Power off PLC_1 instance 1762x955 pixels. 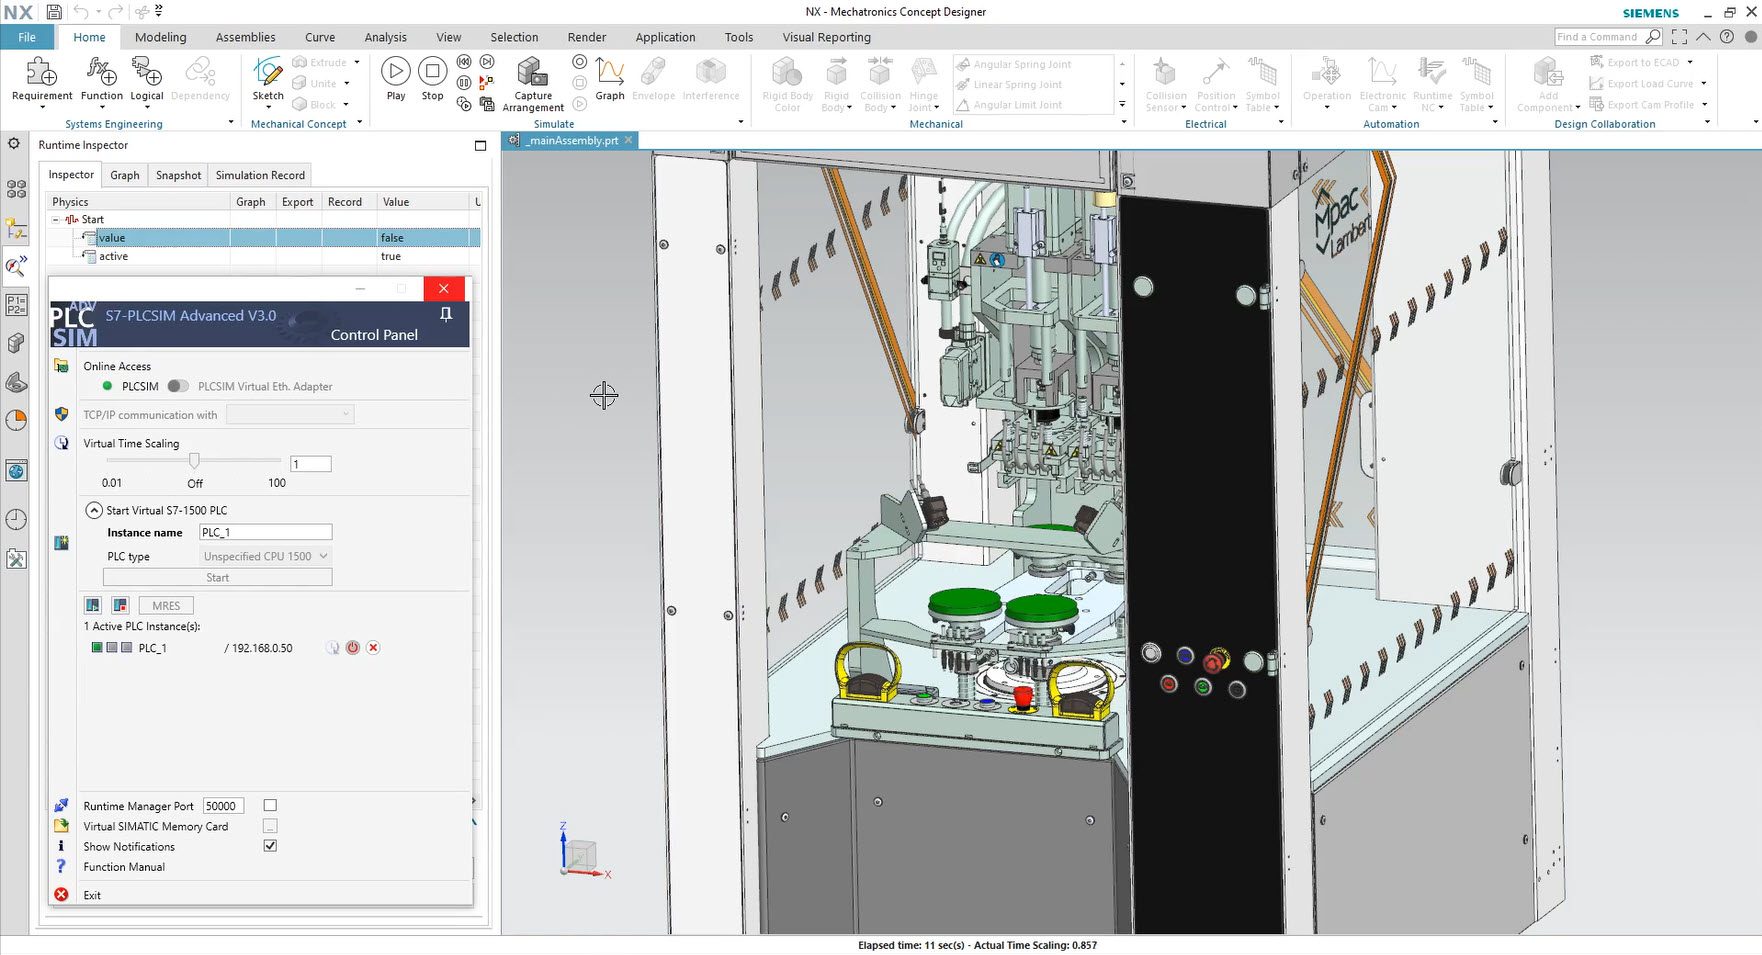tap(353, 648)
